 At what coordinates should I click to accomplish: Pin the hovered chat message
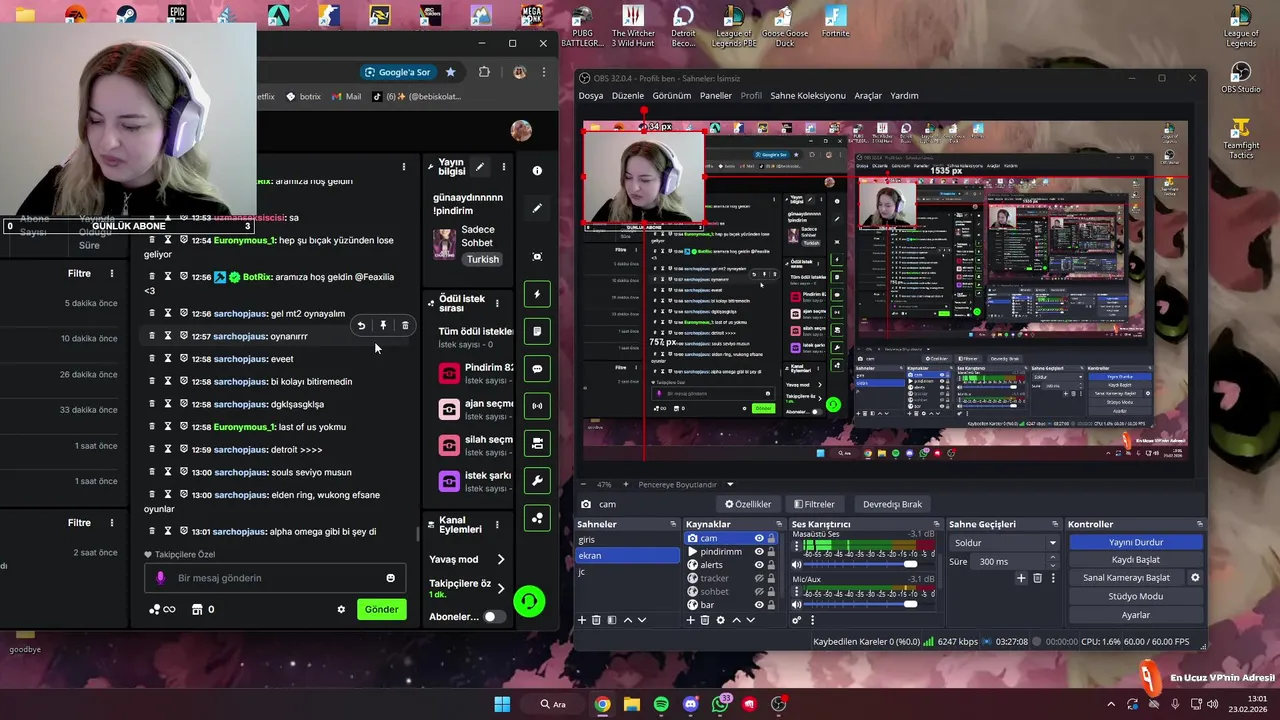383,325
